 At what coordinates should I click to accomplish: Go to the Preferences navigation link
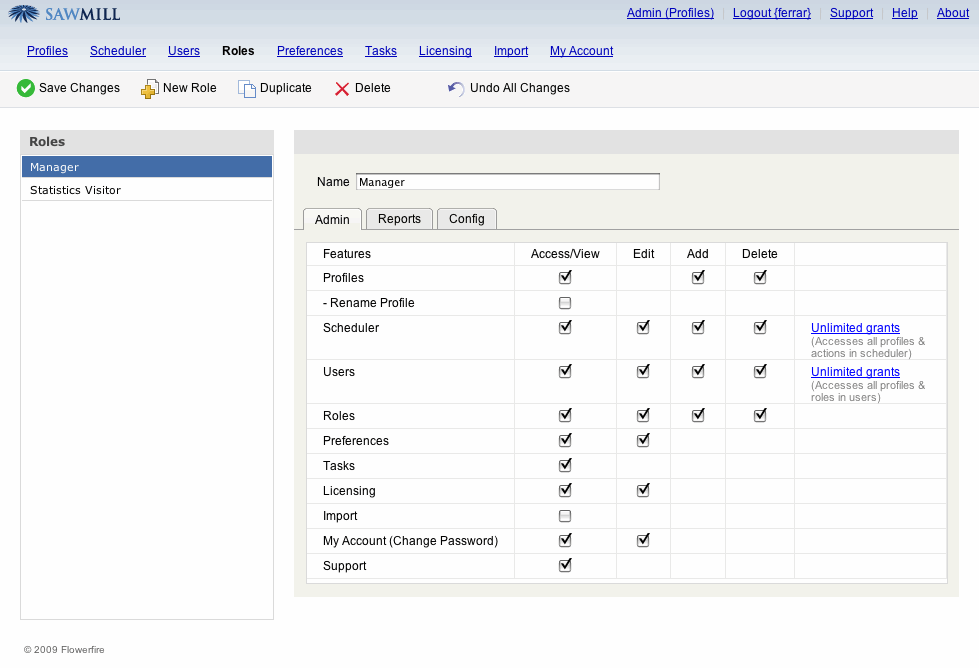pos(310,51)
